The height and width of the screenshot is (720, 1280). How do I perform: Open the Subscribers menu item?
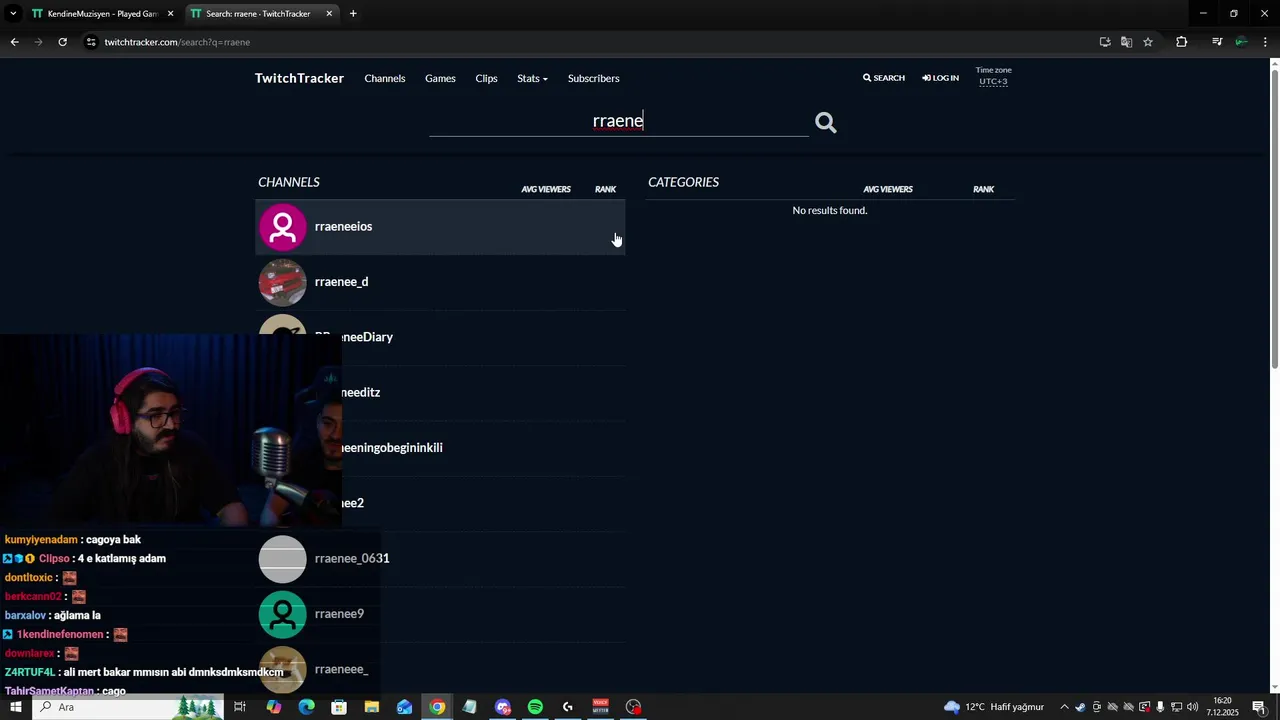(x=593, y=78)
